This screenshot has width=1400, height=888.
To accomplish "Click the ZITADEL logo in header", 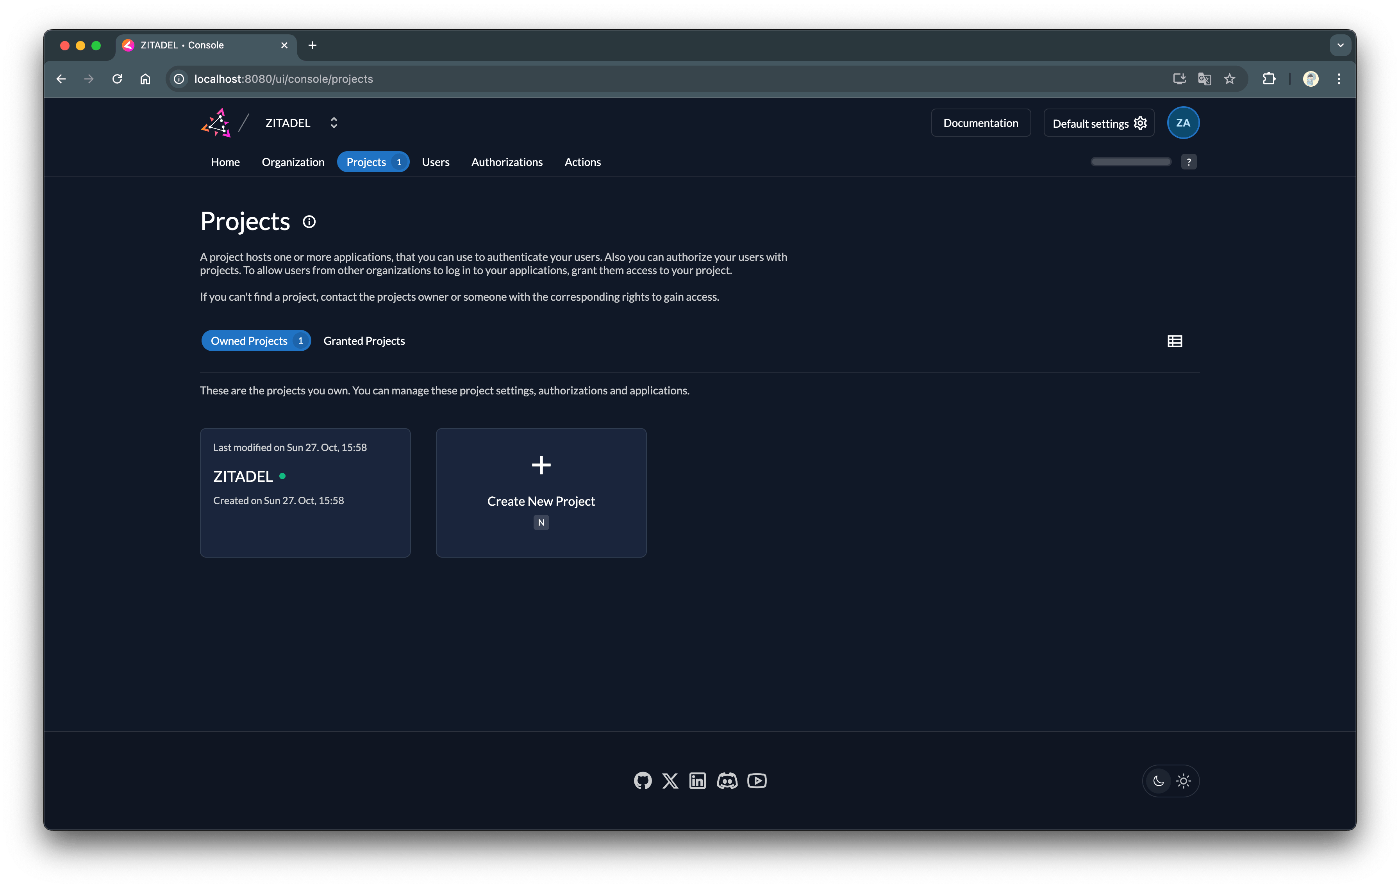I will (216, 123).
